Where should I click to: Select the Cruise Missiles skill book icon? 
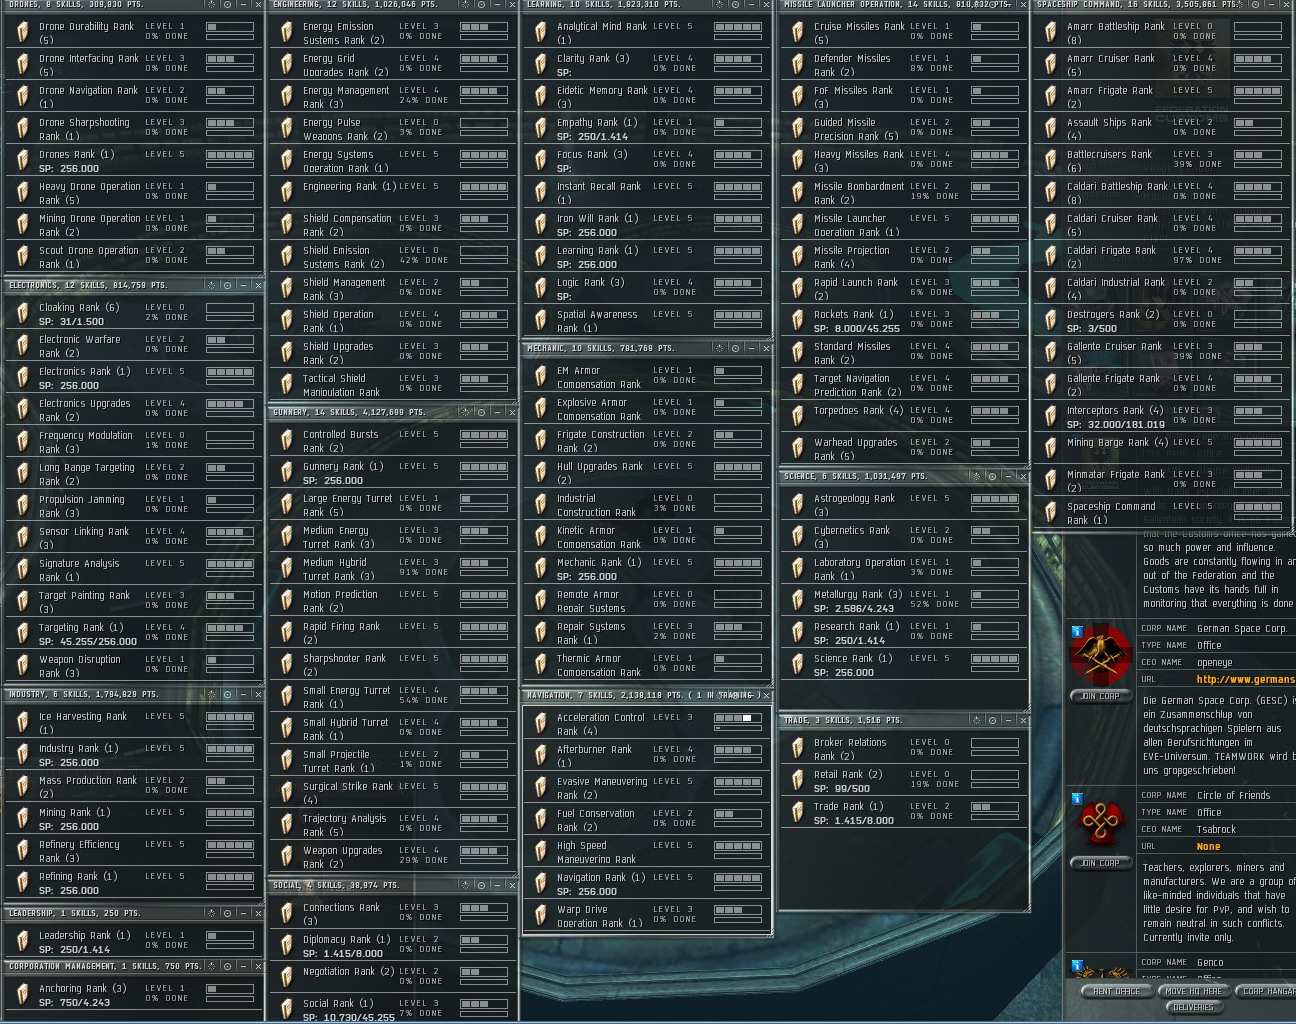click(x=798, y=33)
